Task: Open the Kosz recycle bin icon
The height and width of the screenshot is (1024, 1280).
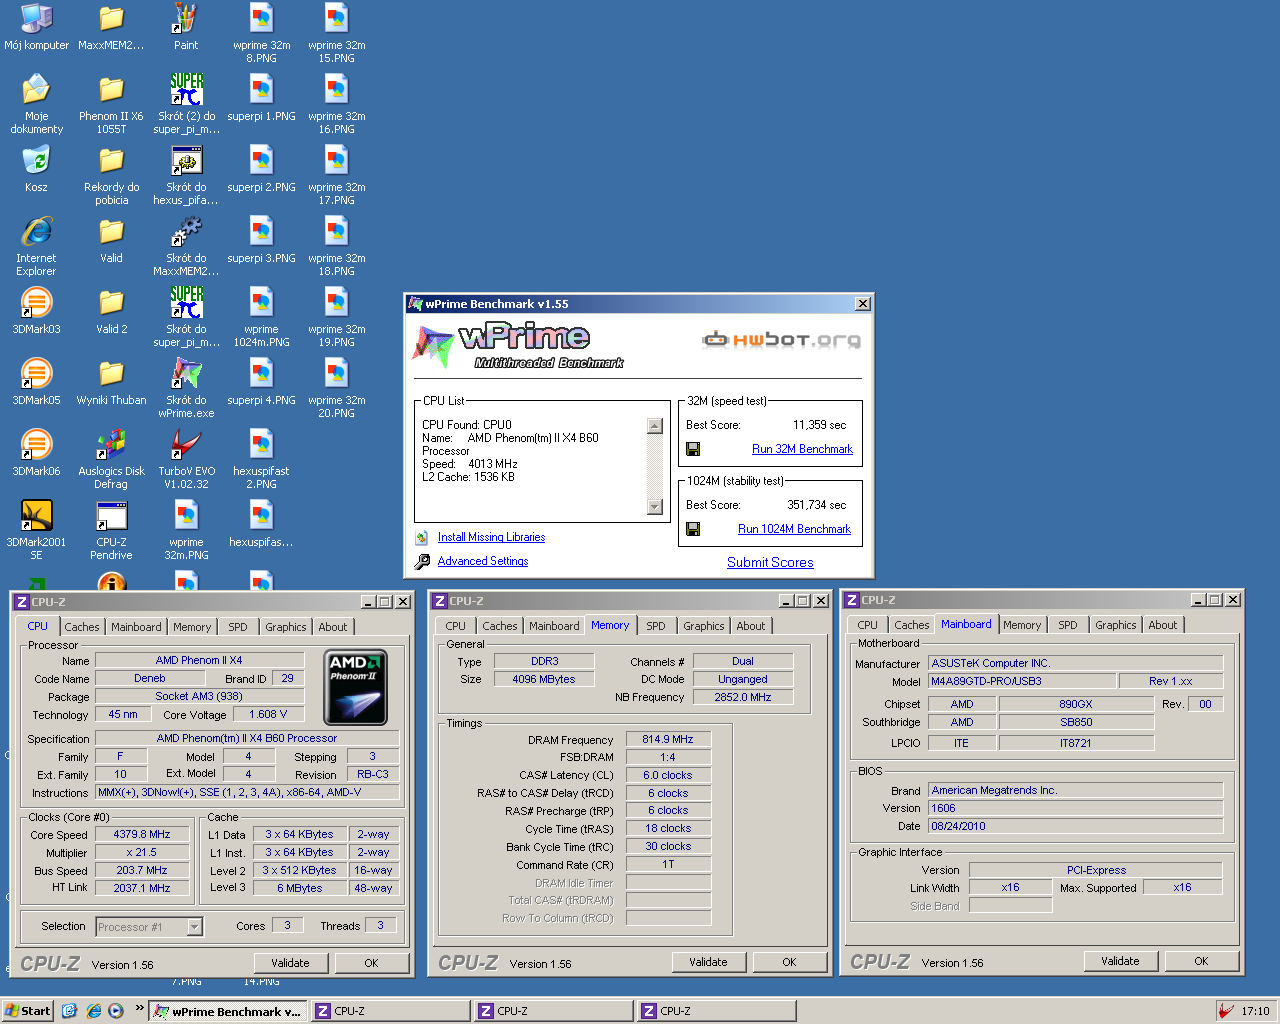Action: pyautogui.click(x=36, y=160)
